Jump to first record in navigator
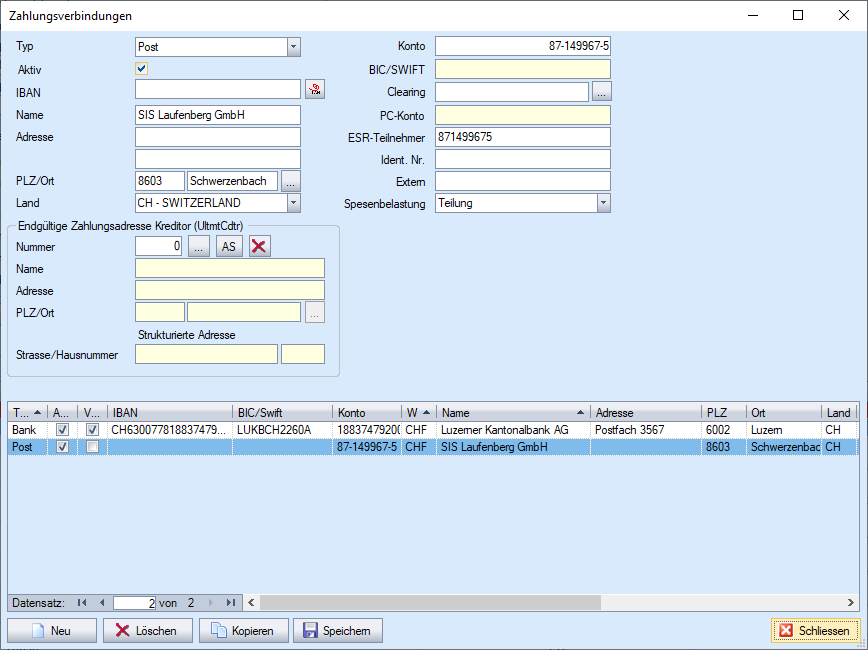Screen dimensions: 868x650 (82, 602)
